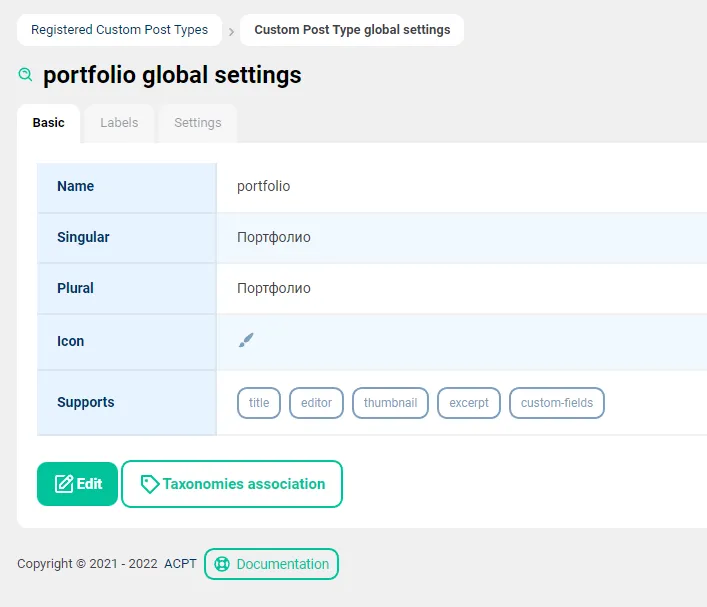Click the lifebuoy icon for Documentation
The height and width of the screenshot is (607, 707).
click(x=222, y=564)
